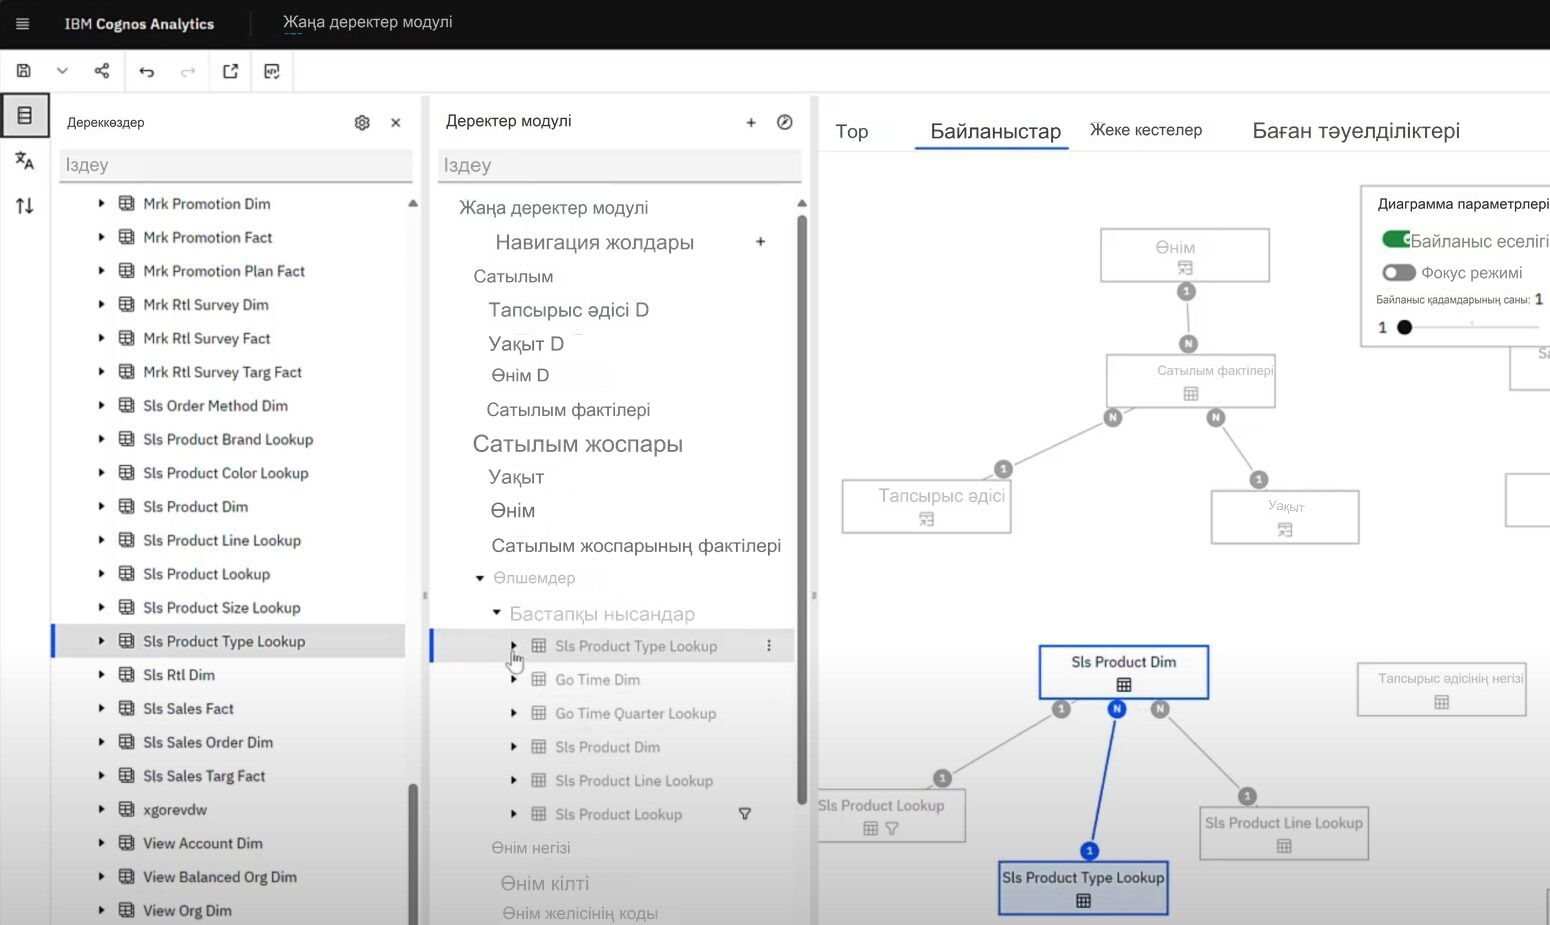Click the Sls Product Line Lookup diagram node

[x=1284, y=833]
